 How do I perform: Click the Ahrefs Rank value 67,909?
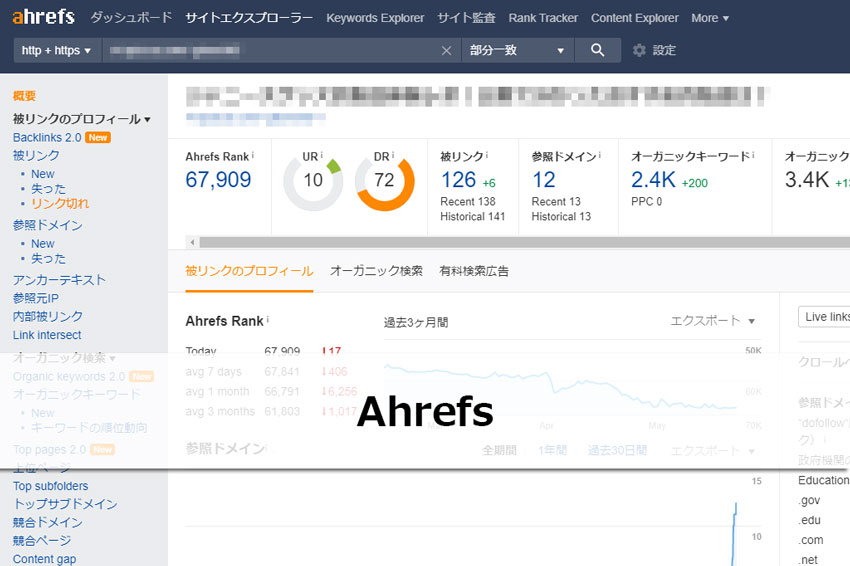(x=218, y=179)
